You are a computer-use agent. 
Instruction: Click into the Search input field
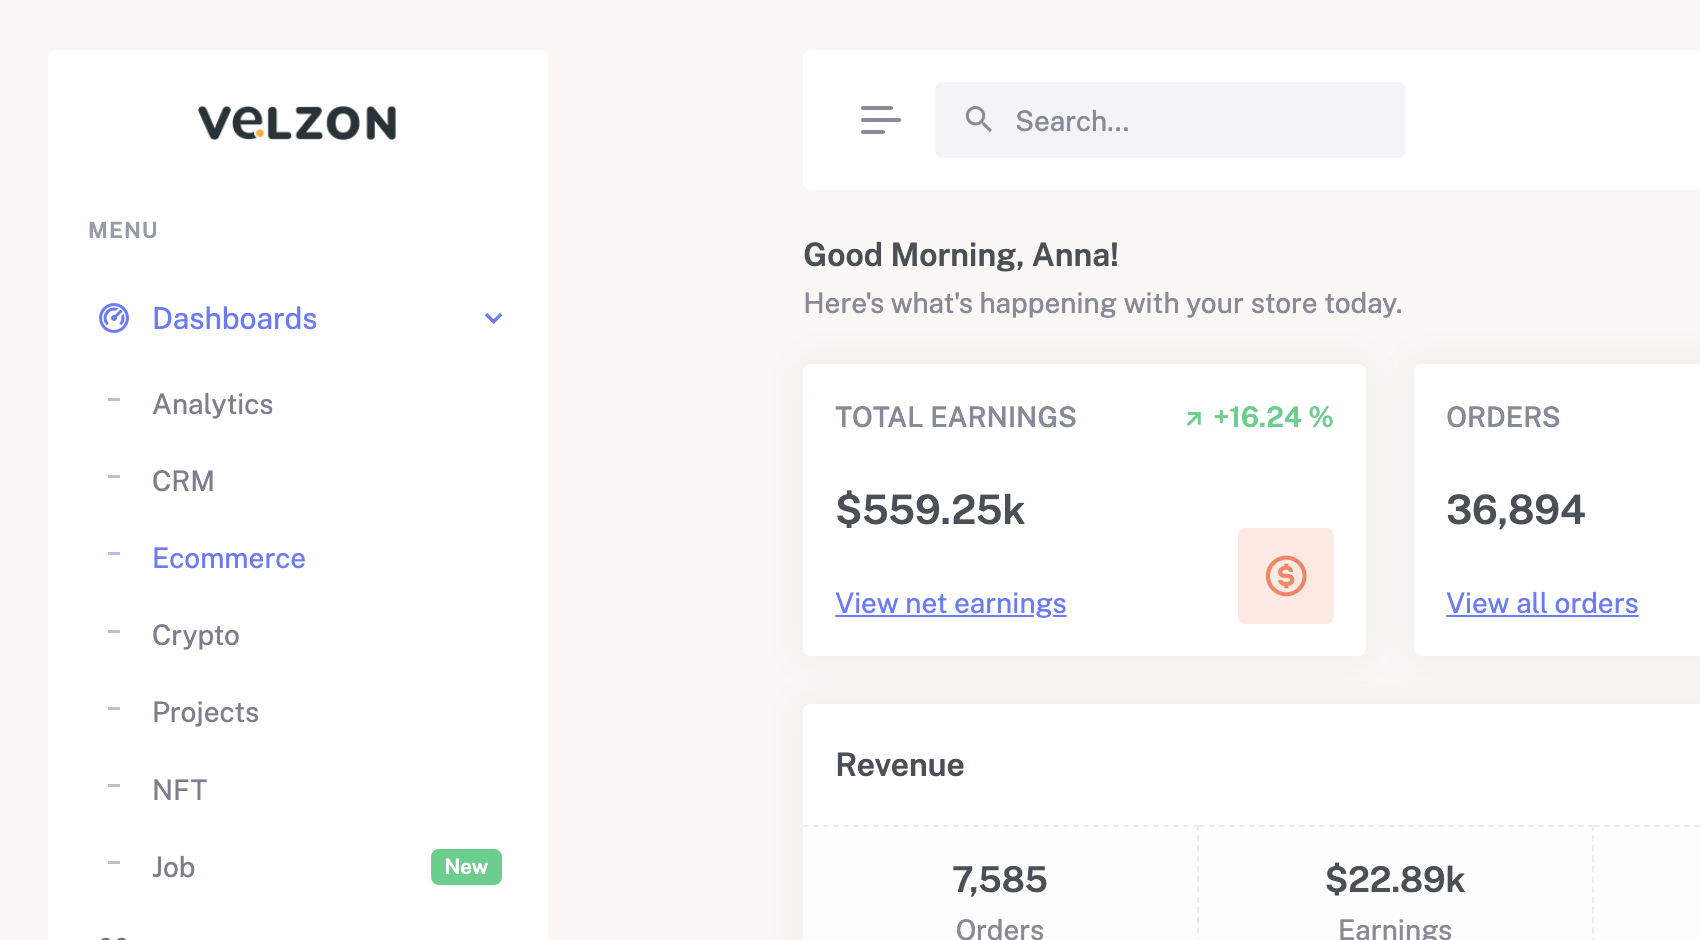(x=1170, y=120)
